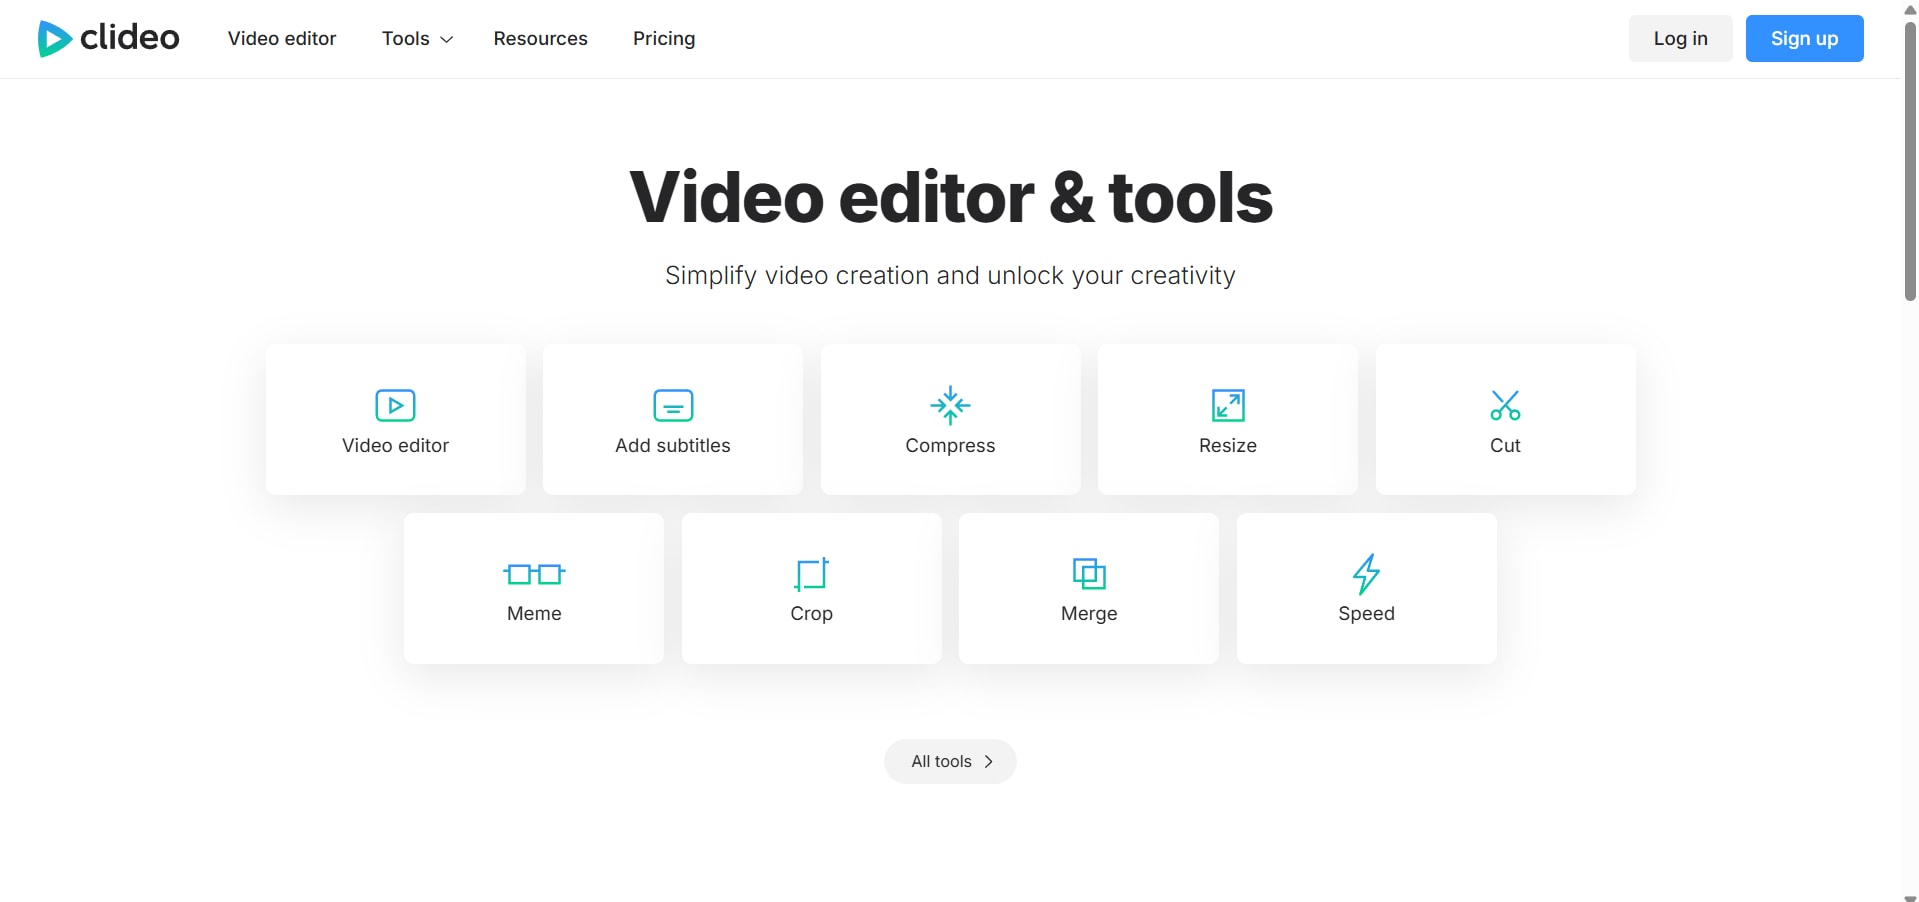This screenshot has width=1919, height=902.
Task: Choose the Compress tool icon
Action: (x=950, y=405)
